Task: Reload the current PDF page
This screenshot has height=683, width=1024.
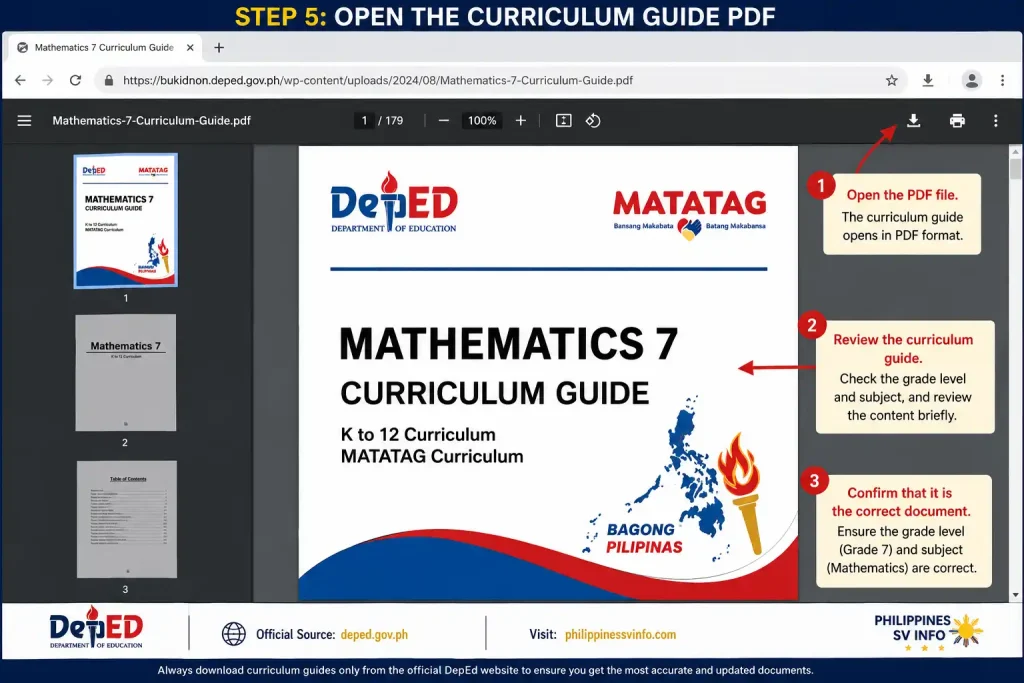Action: click(75, 80)
